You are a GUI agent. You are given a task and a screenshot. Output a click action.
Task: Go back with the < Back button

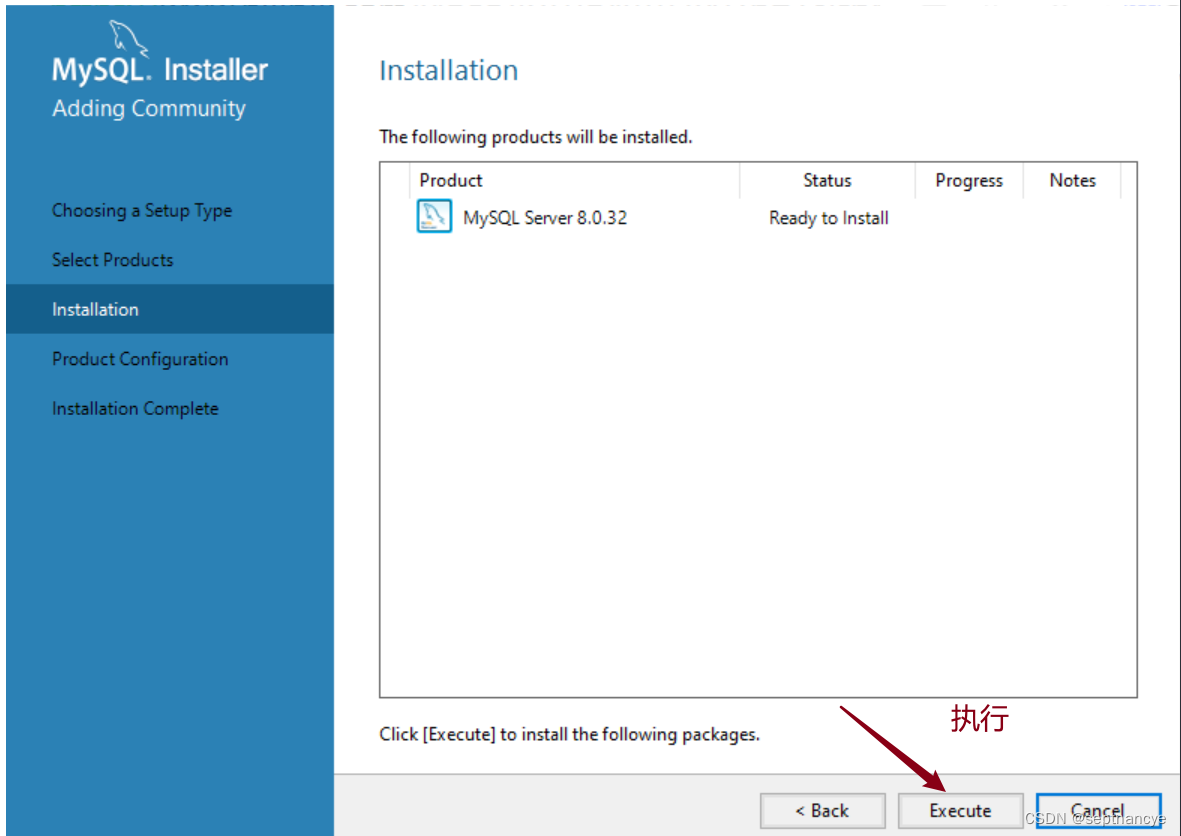click(822, 810)
